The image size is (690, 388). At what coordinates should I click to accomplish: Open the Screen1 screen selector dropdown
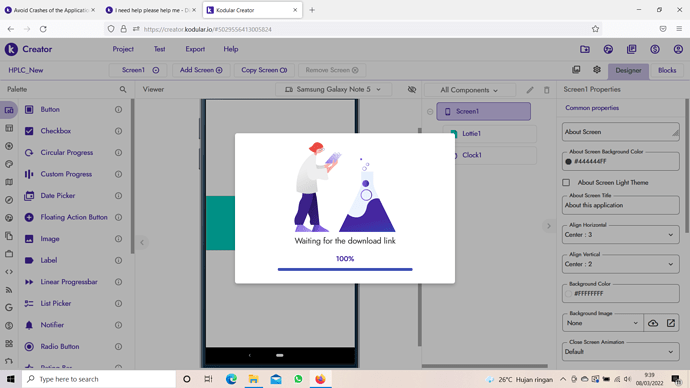(x=139, y=70)
